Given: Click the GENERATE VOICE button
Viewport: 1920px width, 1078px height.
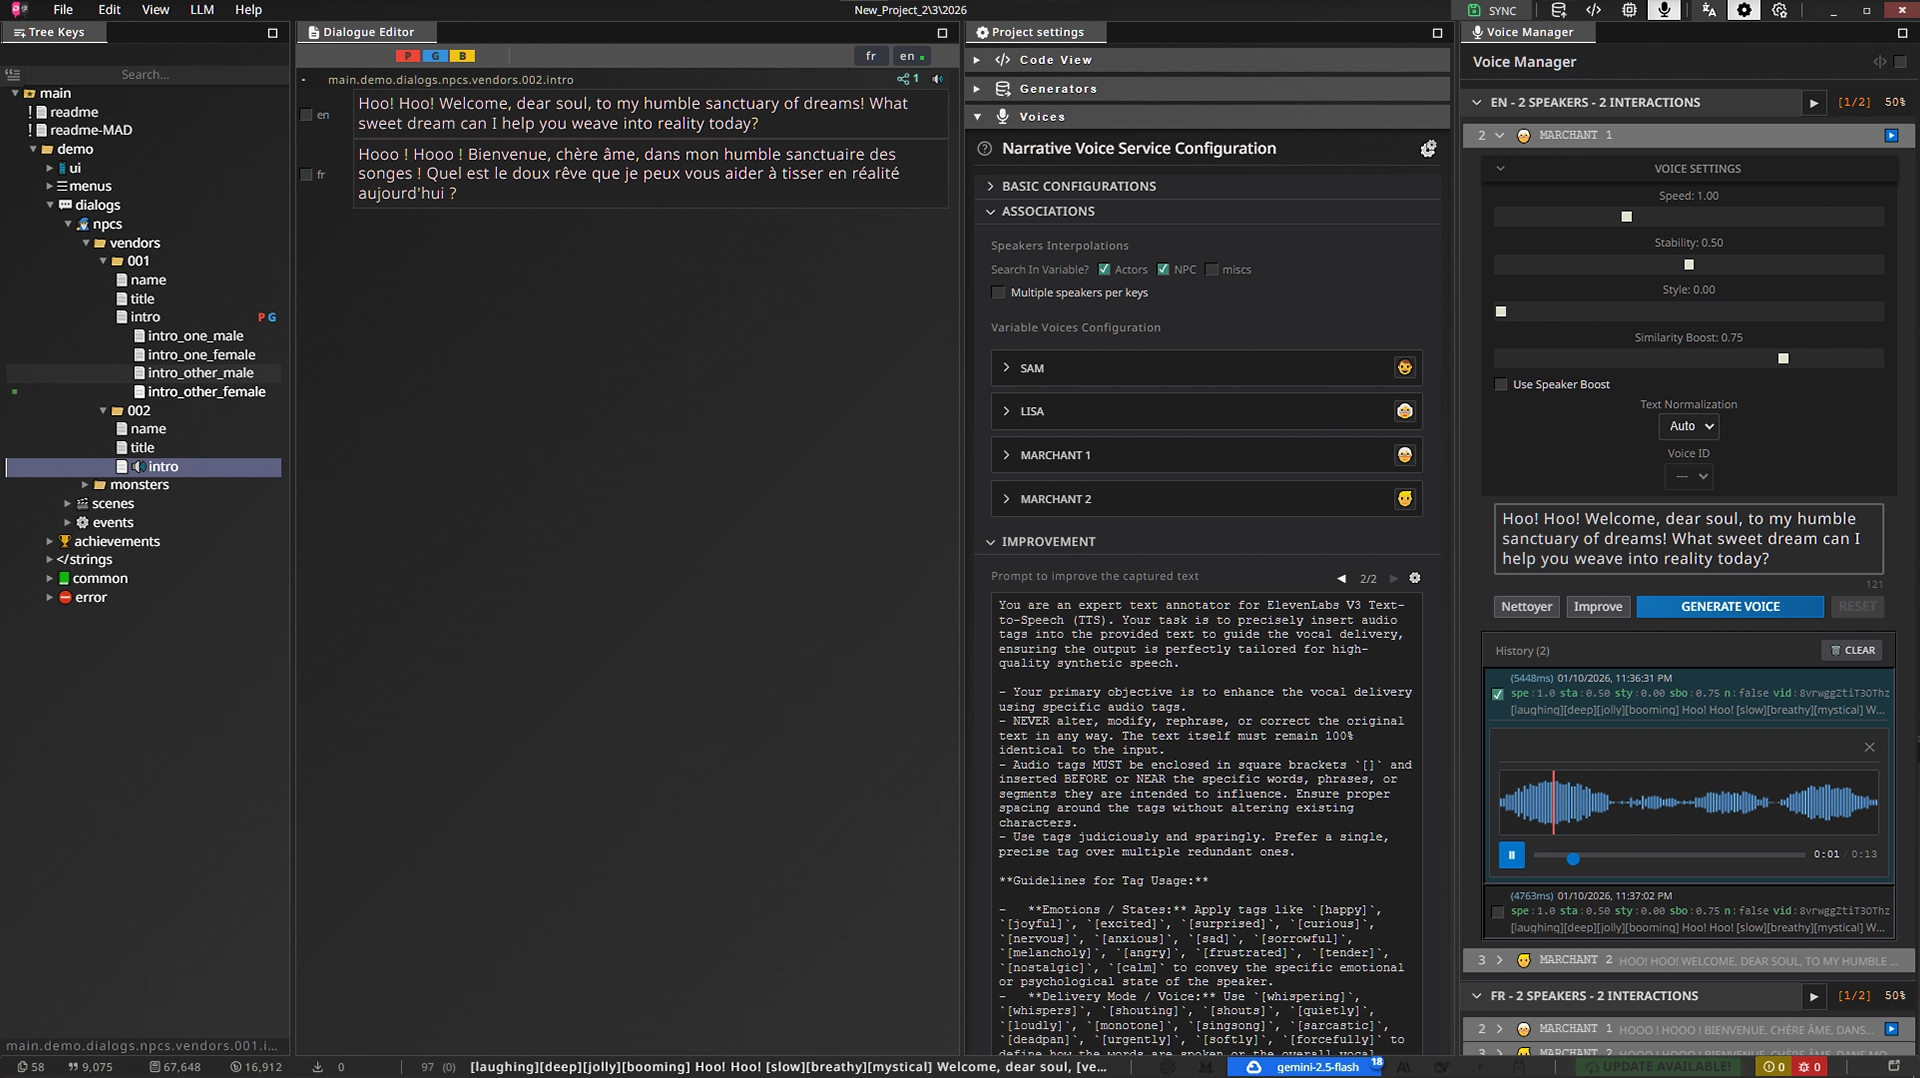Looking at the screenshot, I should point(1729,606).
